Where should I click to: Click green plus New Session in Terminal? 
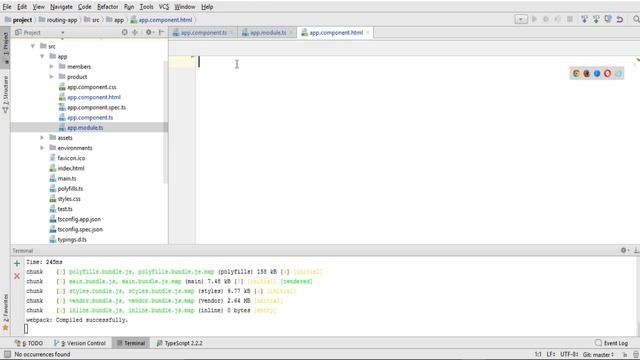17,264
